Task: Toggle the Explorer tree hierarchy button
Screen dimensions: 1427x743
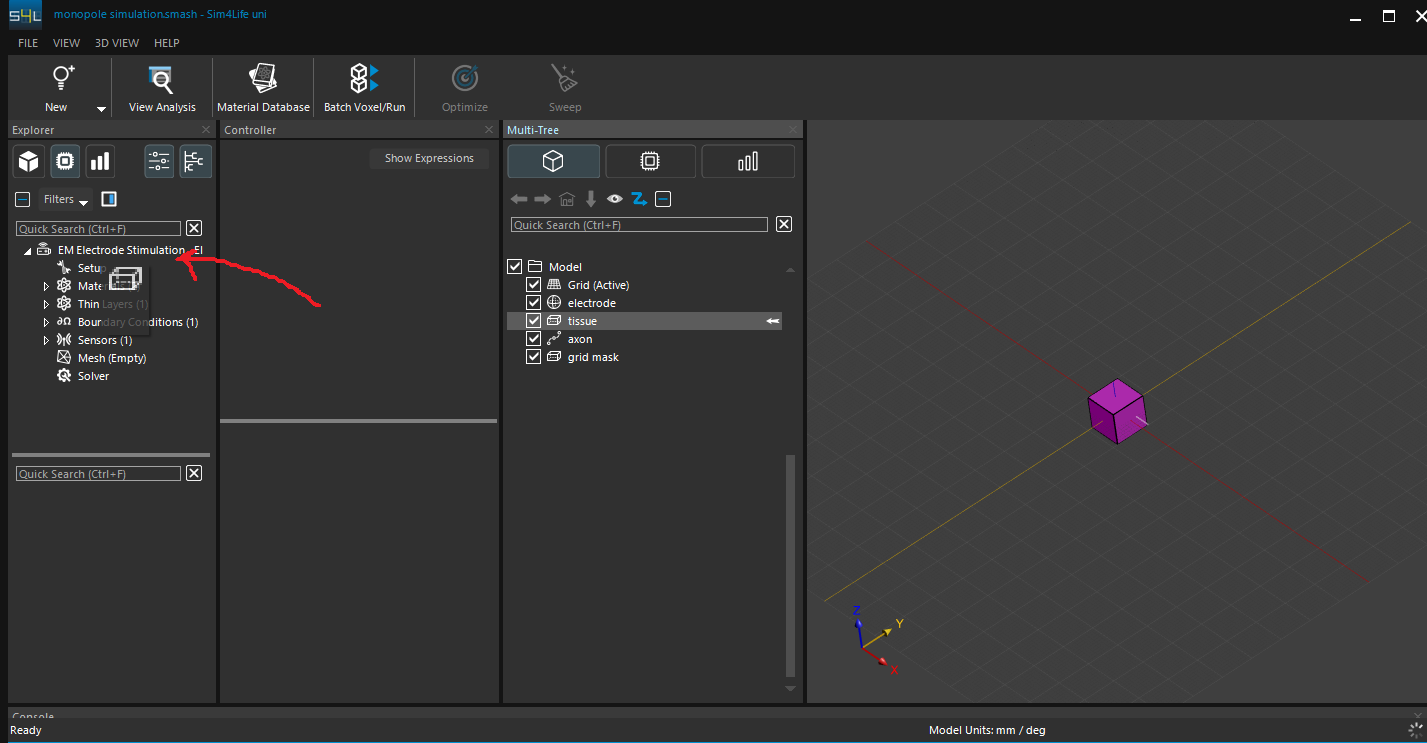Action: [x=195, y=161]
